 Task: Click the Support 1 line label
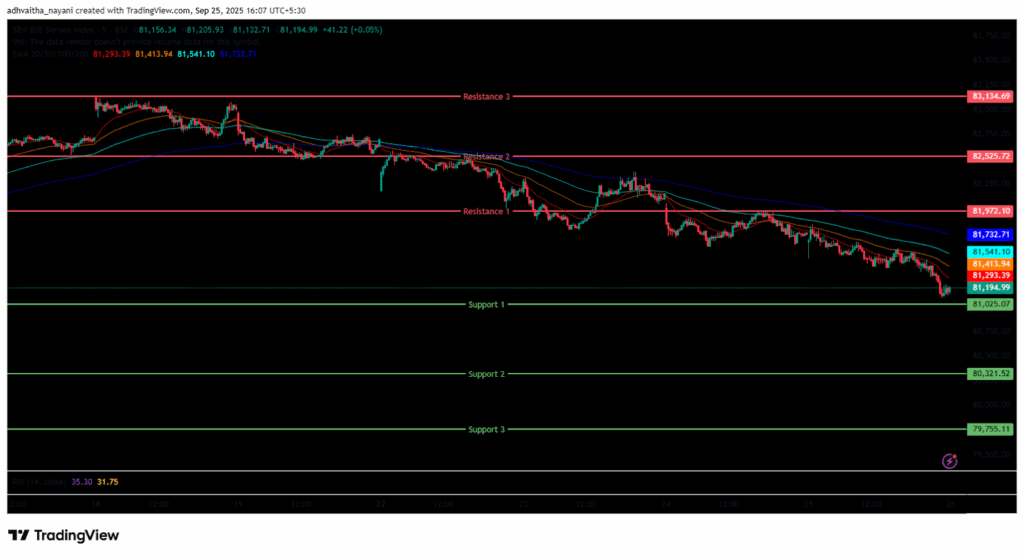tap(486, 304)
